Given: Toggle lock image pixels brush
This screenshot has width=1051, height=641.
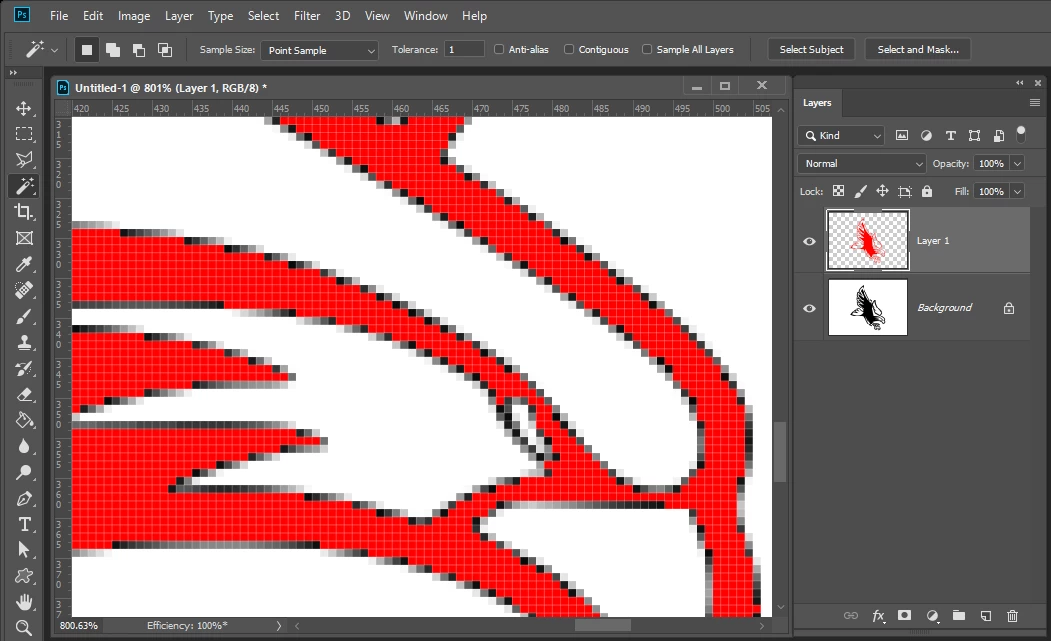Looking at the screenshot, I should tap(860, 191).
